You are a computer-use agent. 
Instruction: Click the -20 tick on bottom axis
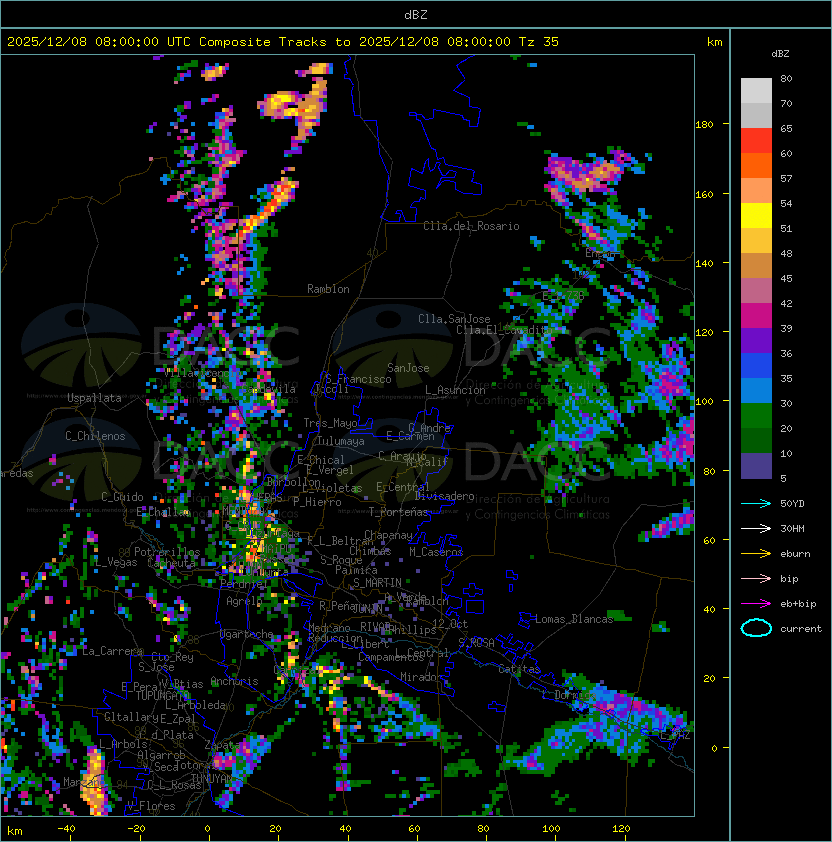(136, 829)
